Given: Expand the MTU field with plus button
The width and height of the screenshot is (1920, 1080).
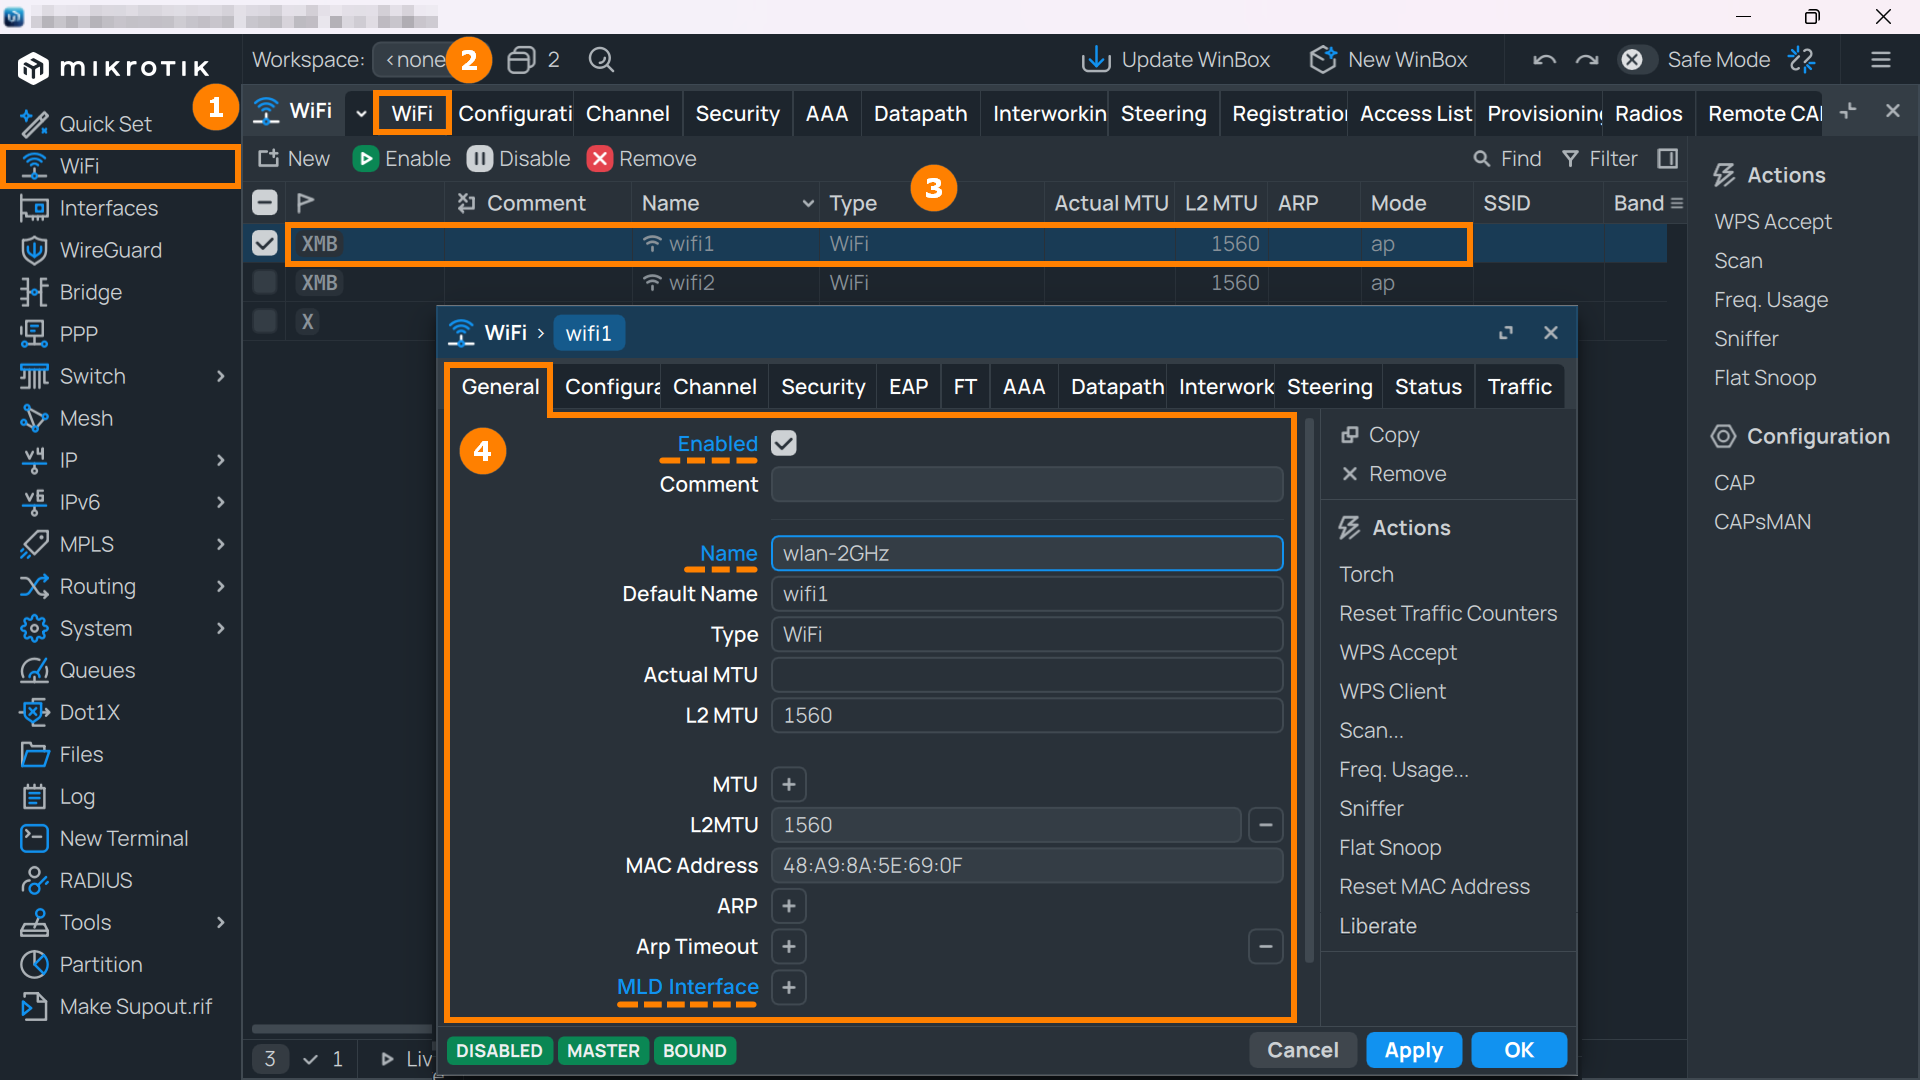Looking at the screenshot, I should (x=789, y=785).
